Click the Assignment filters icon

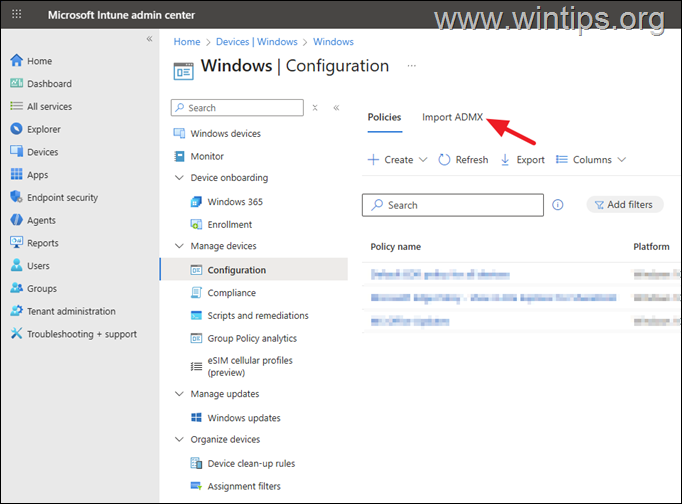pos(196,486)
